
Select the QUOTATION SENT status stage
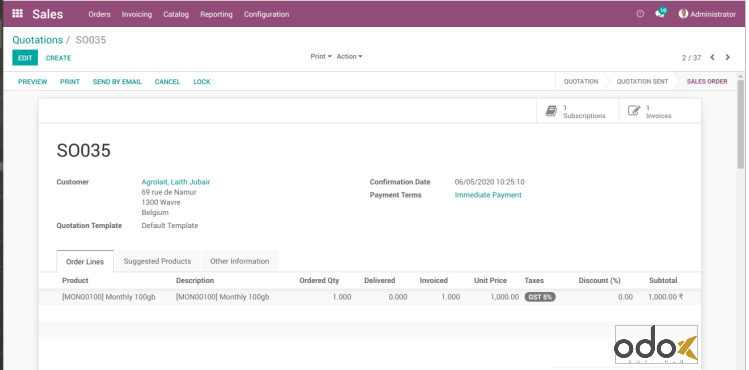pos(642,82)
